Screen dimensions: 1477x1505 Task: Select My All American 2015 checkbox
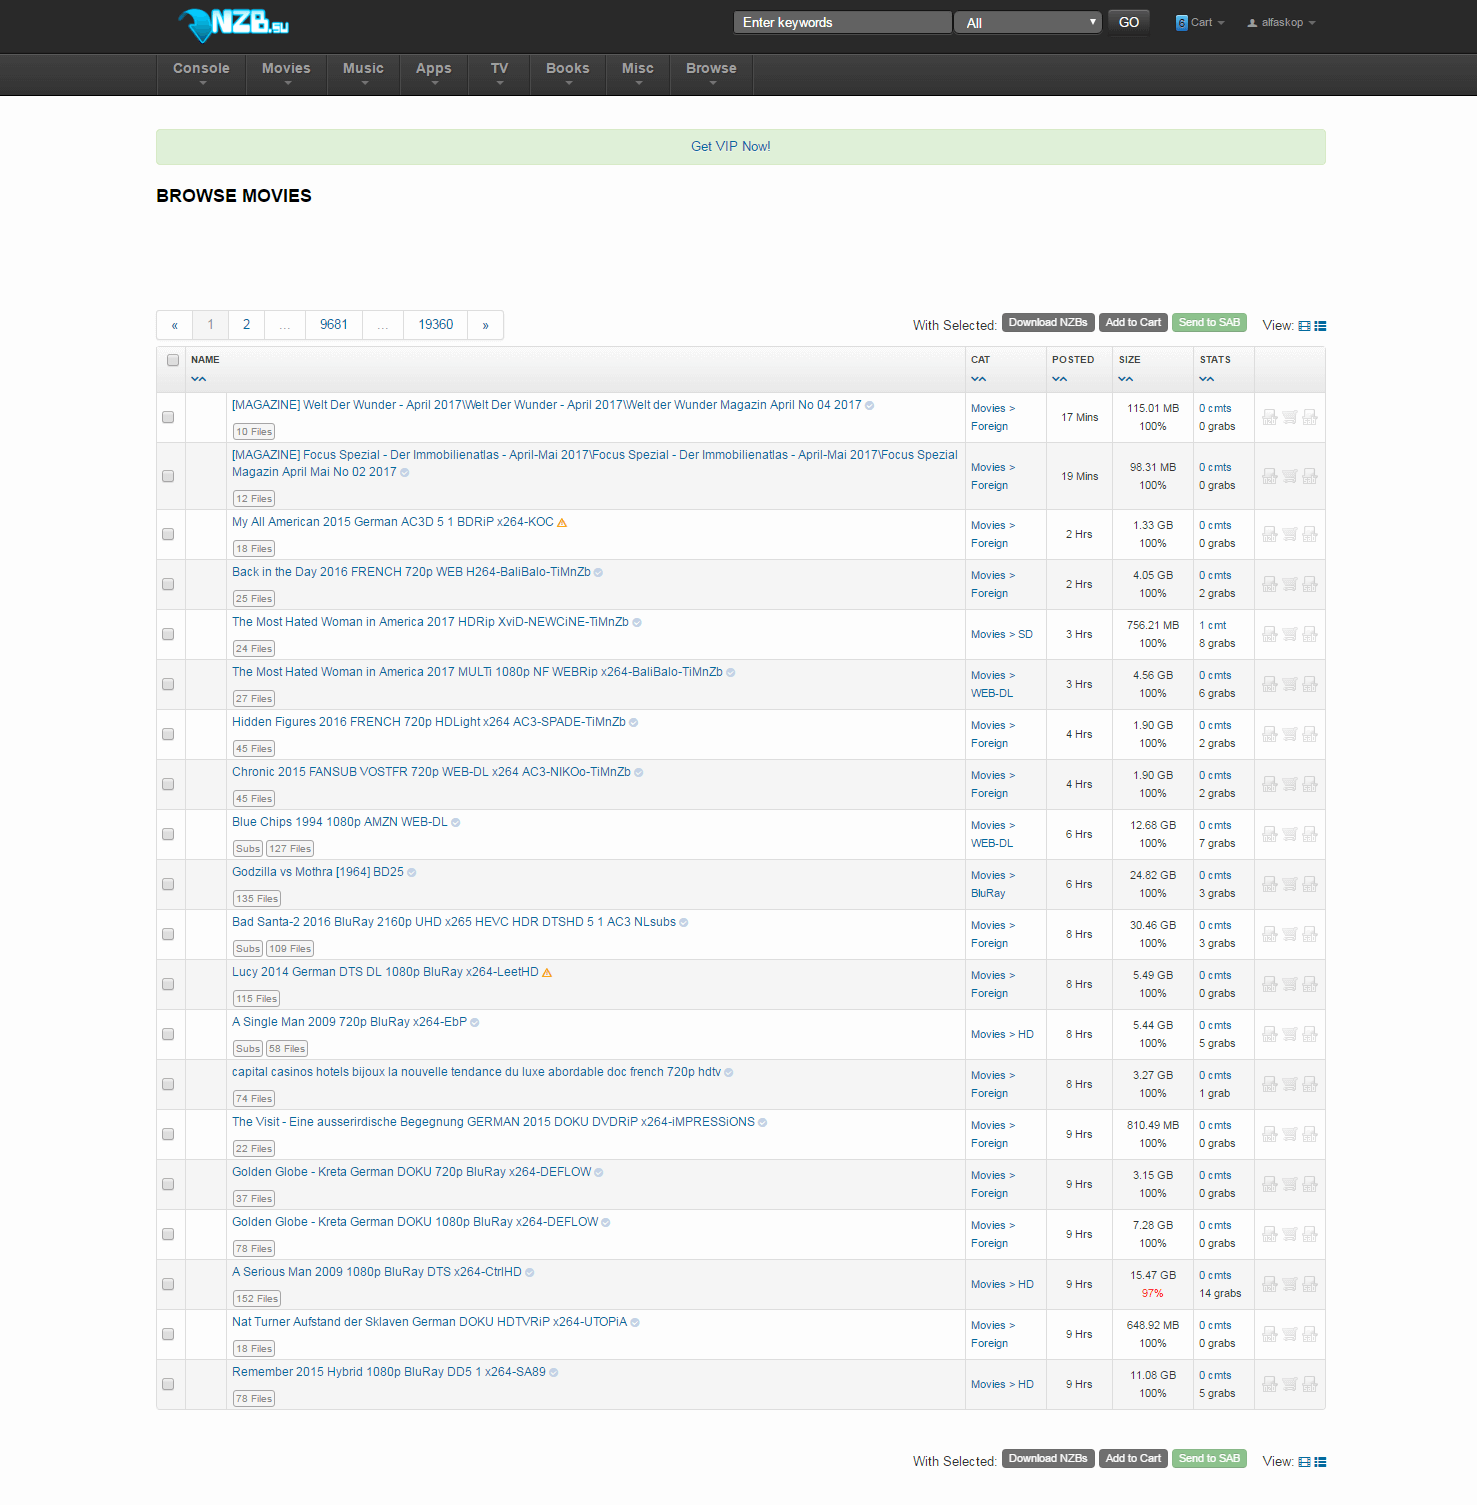[168, 534]
